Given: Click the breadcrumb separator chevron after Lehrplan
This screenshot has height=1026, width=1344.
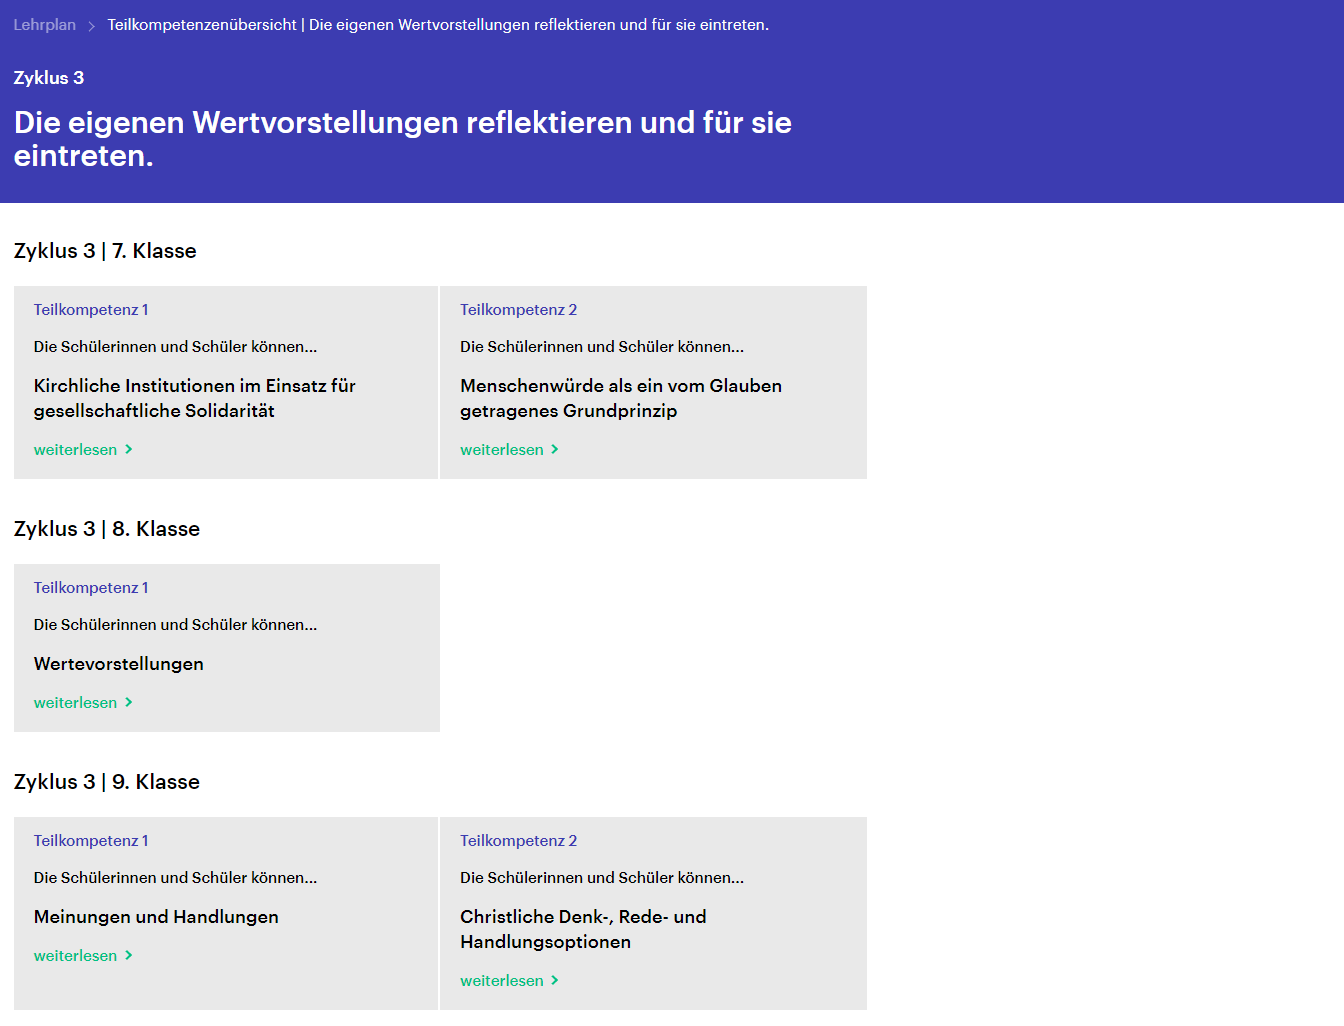Looking at the screenshot, I should 91,26.
